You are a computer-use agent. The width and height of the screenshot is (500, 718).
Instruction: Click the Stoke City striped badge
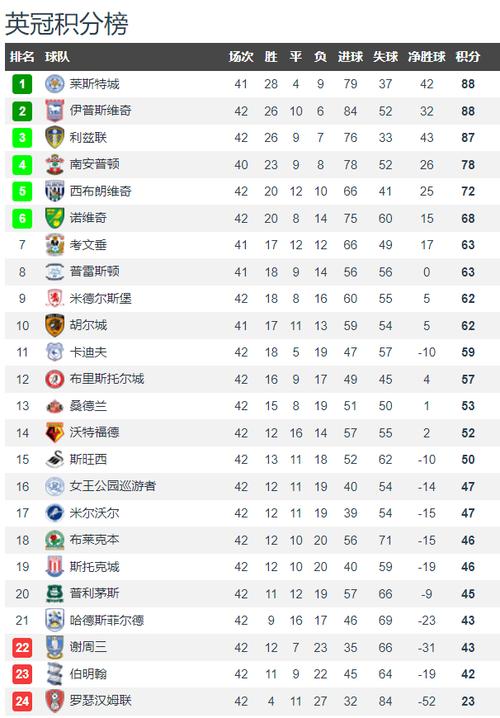pos(54,567)
